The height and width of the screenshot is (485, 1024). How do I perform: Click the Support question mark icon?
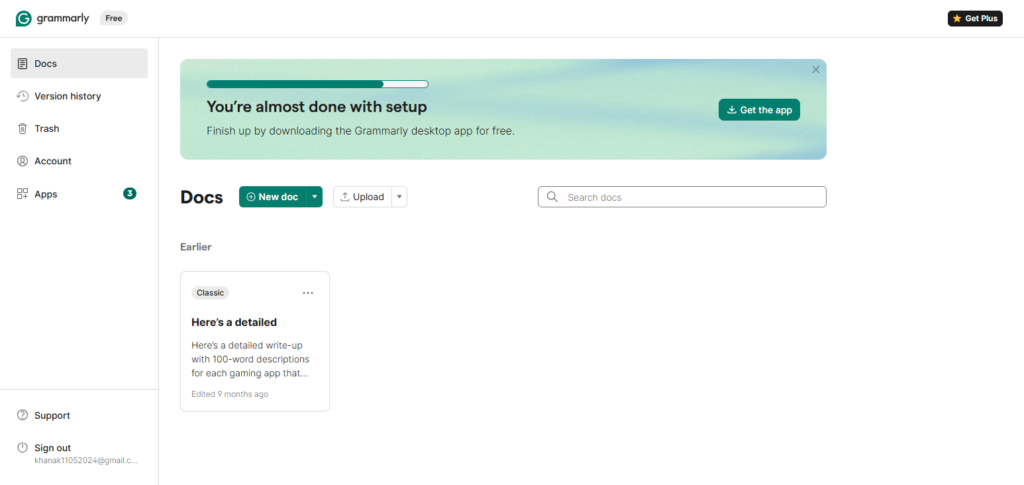click(x=22, y=415)
